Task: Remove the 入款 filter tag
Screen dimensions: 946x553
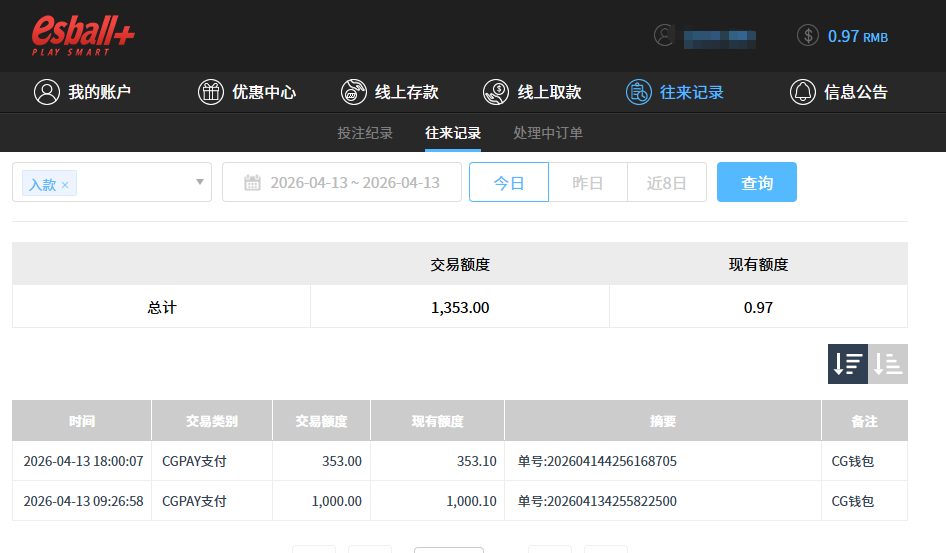Action: [x=65, y=185]
